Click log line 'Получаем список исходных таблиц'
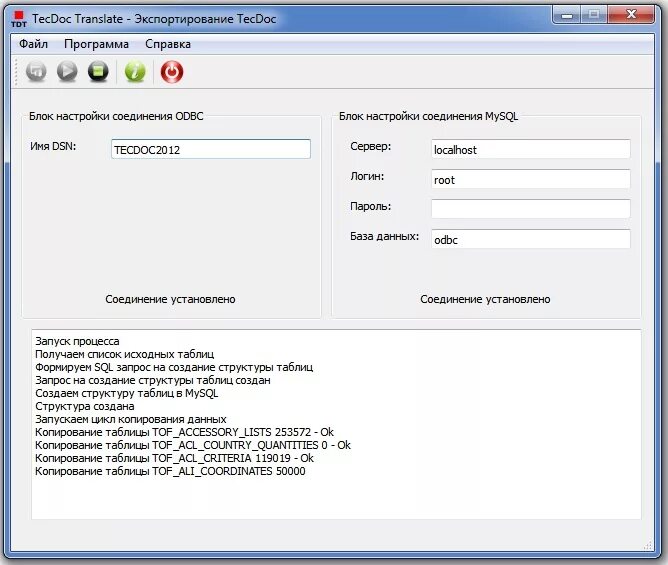This screenshot has width=668, height=565. point(124,354)
